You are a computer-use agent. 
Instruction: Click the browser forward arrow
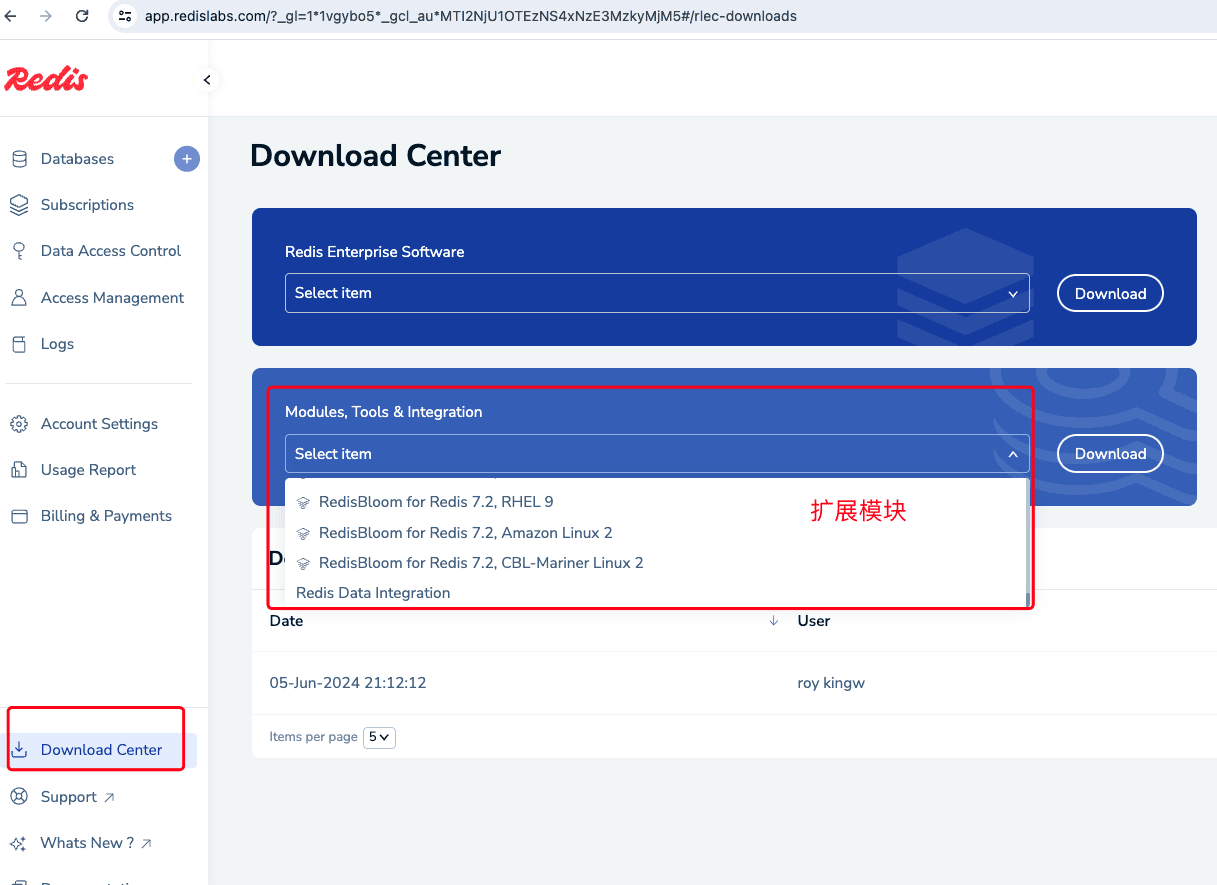point(47,16)
